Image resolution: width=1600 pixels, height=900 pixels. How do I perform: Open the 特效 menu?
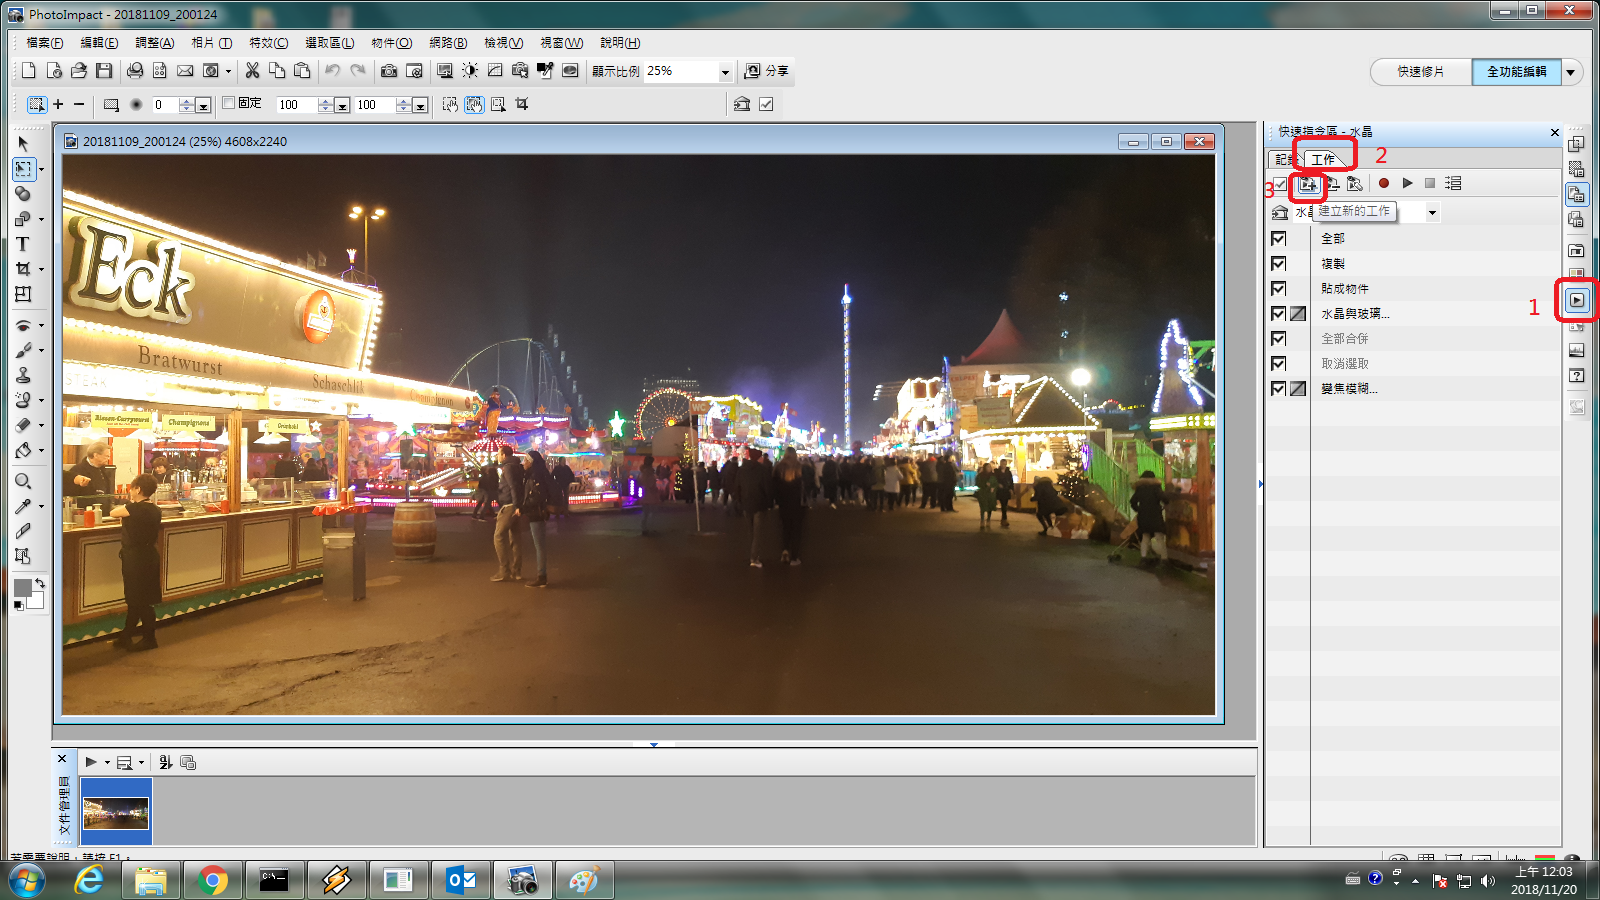(x=268, y=43)
